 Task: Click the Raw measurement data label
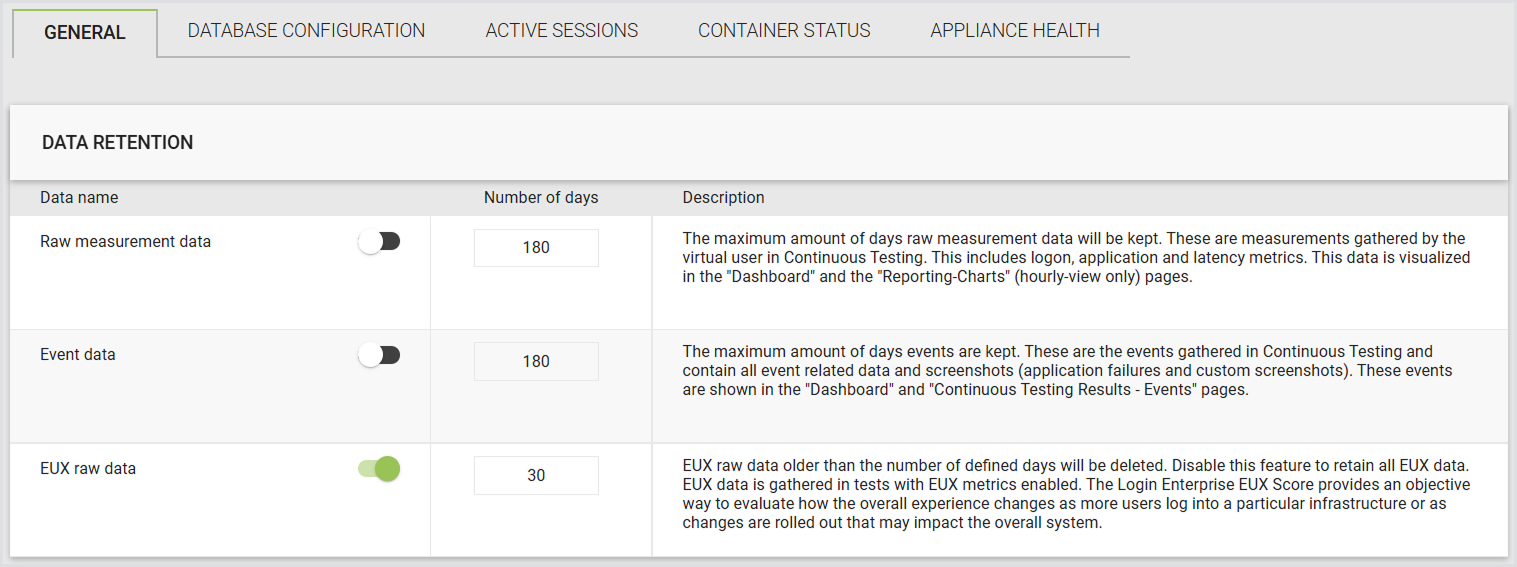pos(126,241)
